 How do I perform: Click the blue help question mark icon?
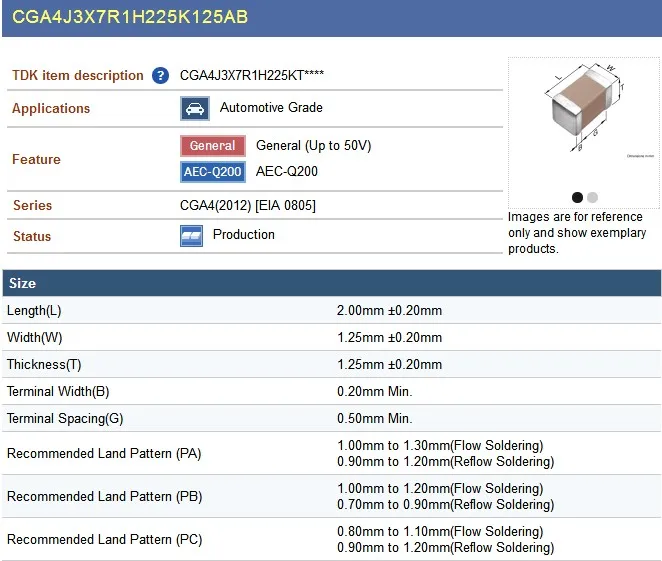tap(160, 76)
